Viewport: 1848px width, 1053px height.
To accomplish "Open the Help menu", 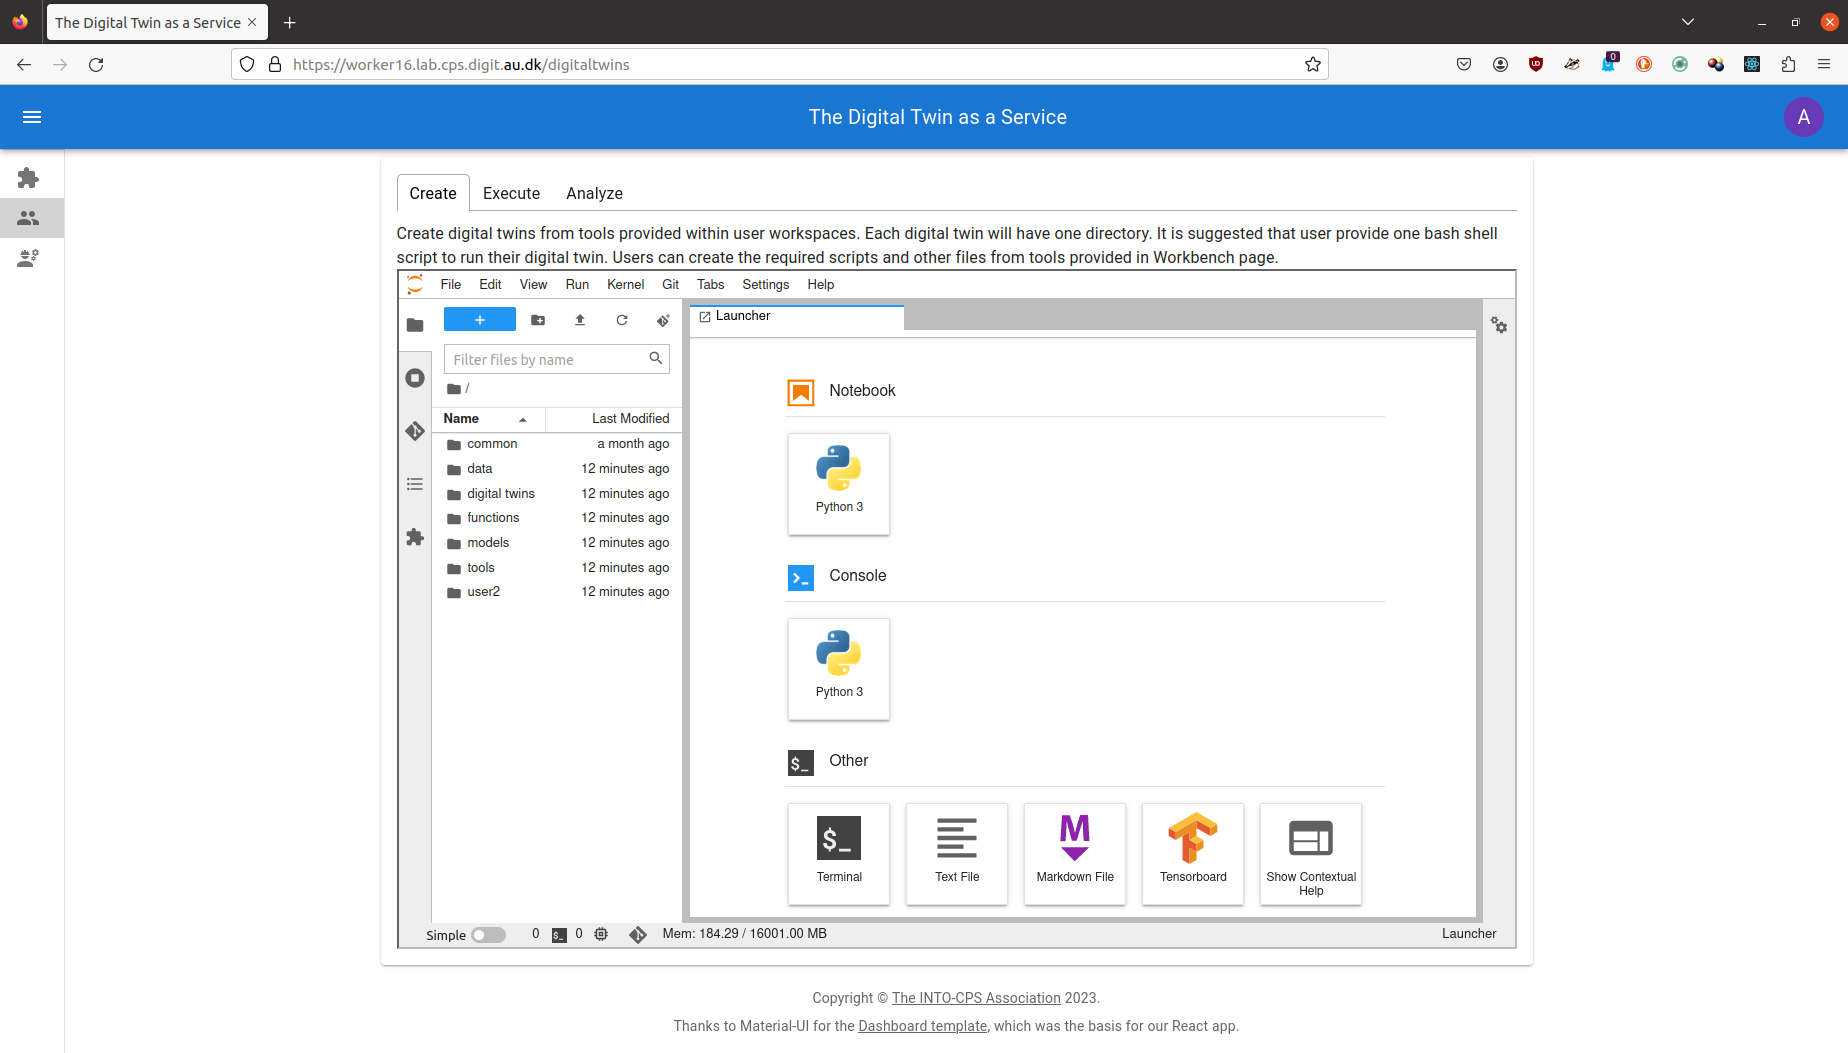I will (x=821, y=284).
